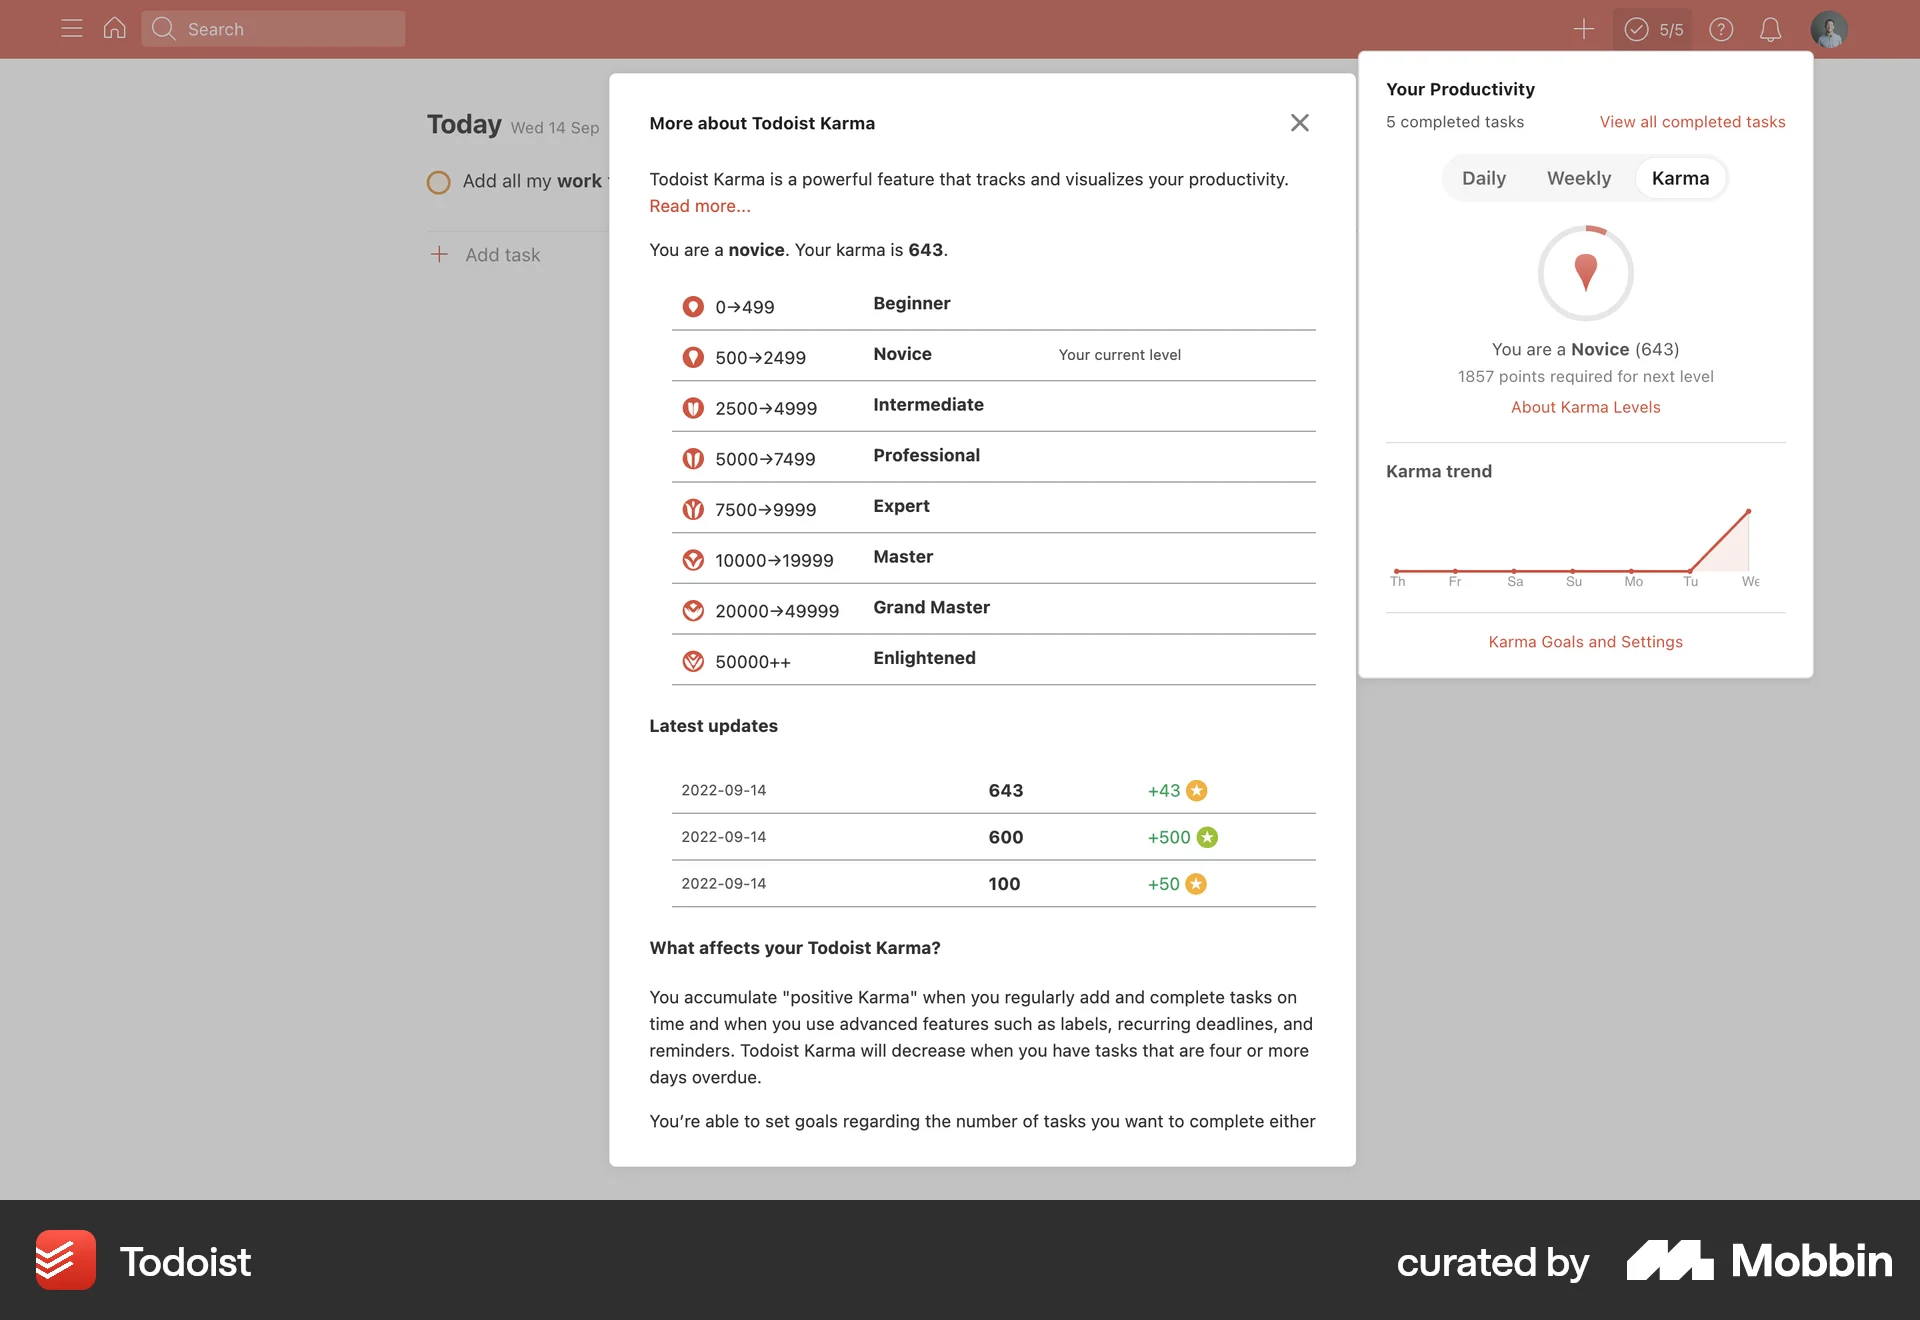Go to the home view
Image resolution: width=1920 pixels, height=1320 pixels.
coord(114,29)
